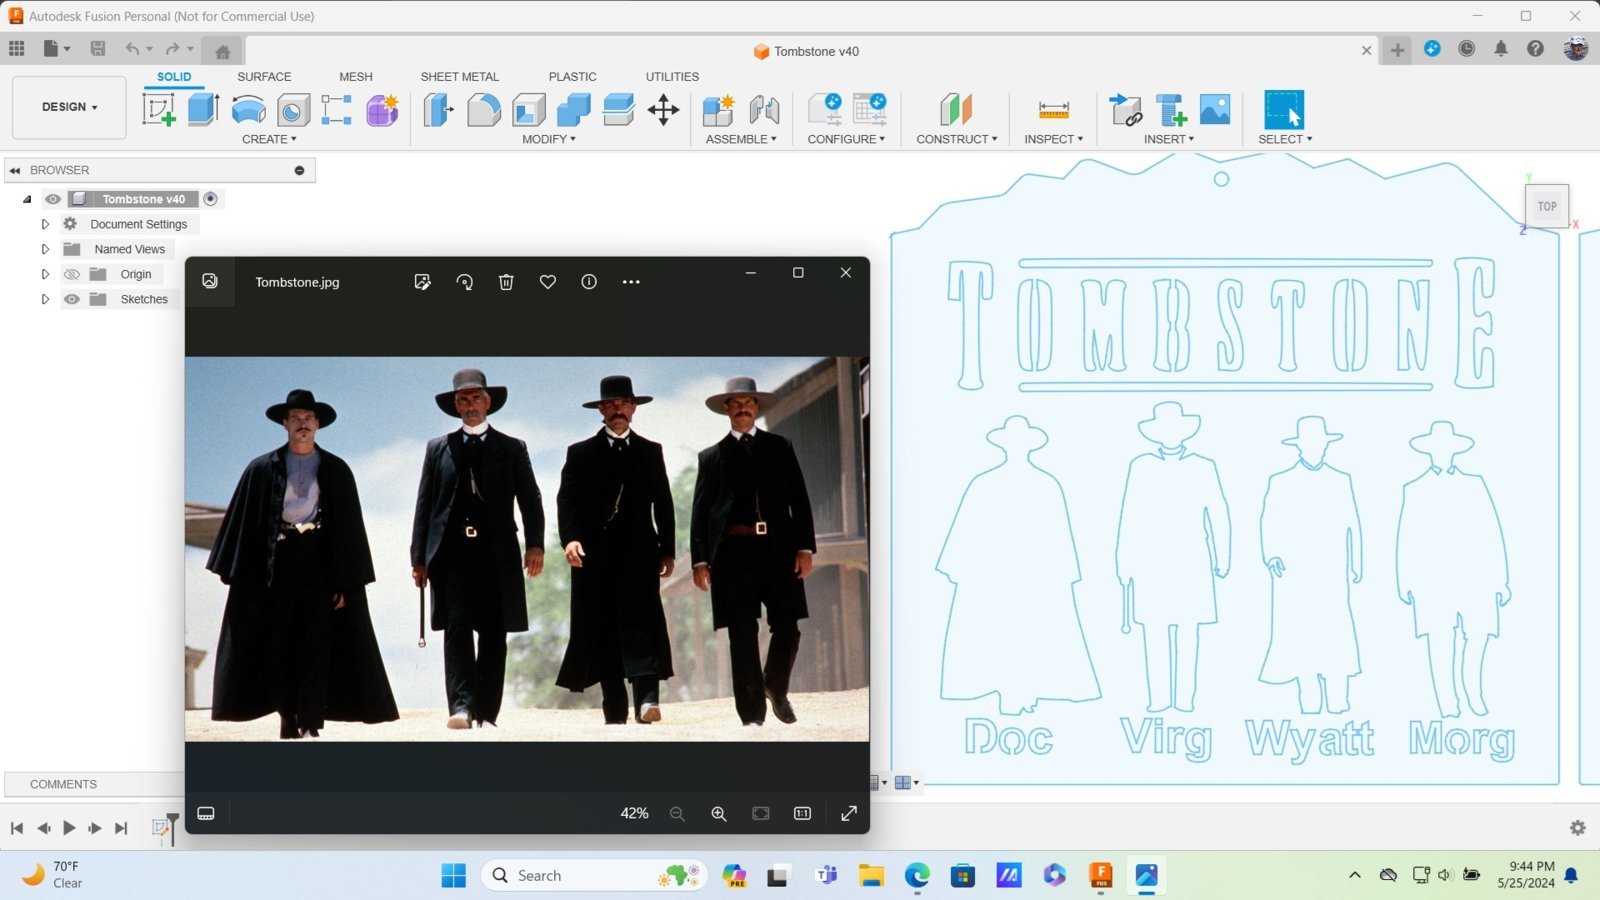Click the New Component icon
The height and width of the screenshot is (900, 1600).
718,109
